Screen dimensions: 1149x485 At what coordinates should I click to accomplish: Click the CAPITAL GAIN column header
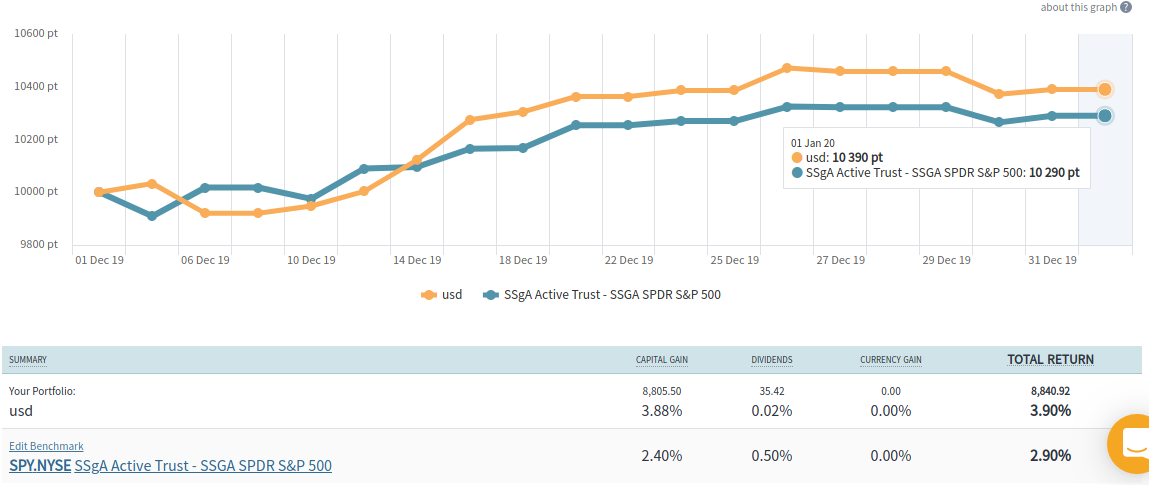point(662,360)
